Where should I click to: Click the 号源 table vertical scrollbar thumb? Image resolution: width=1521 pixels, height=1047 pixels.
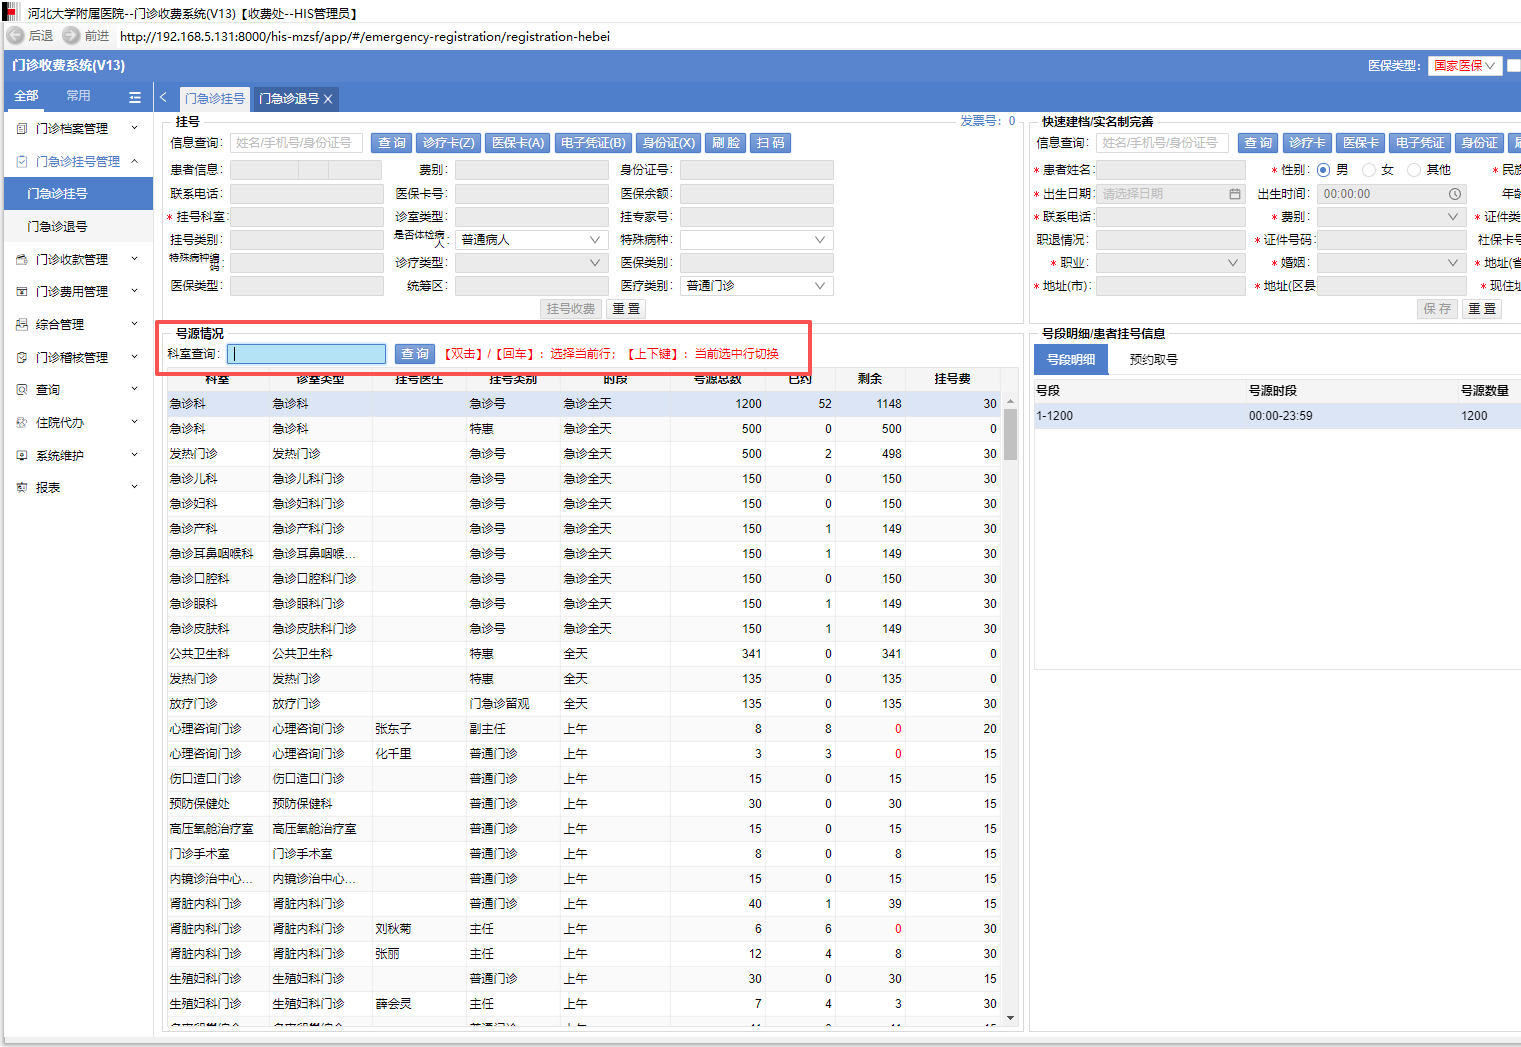1010,434
